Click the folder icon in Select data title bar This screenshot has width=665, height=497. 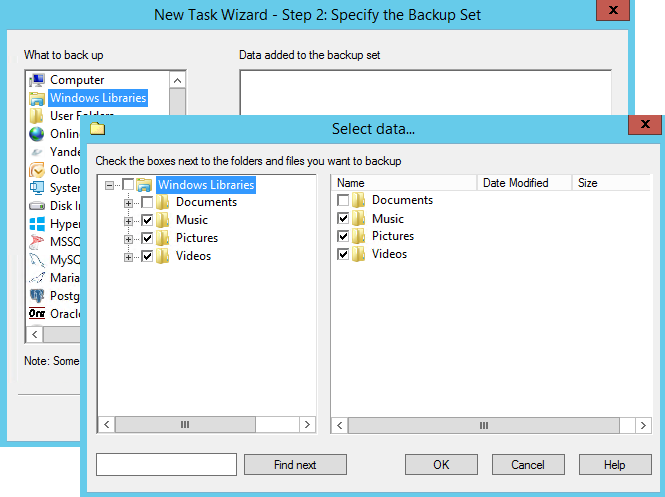[x=98, y=128]
